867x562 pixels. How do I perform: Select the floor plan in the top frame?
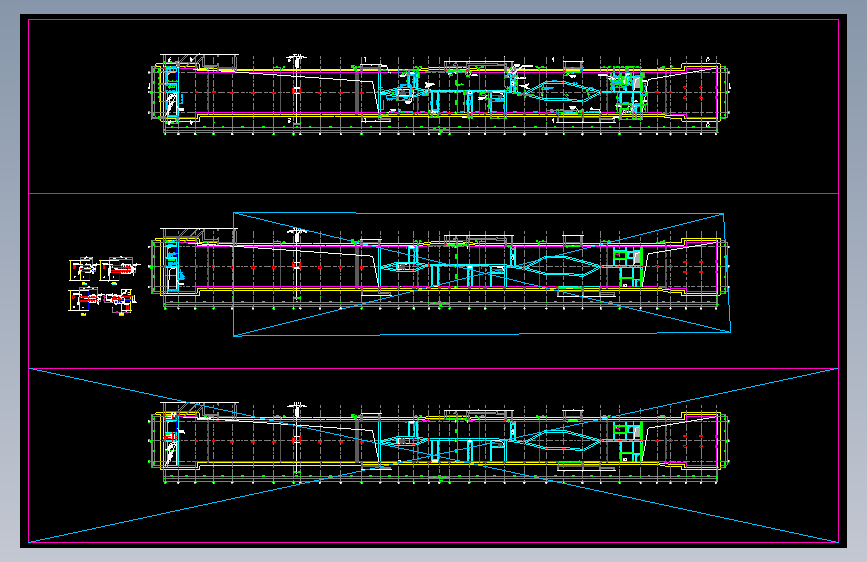pos(440,95)
